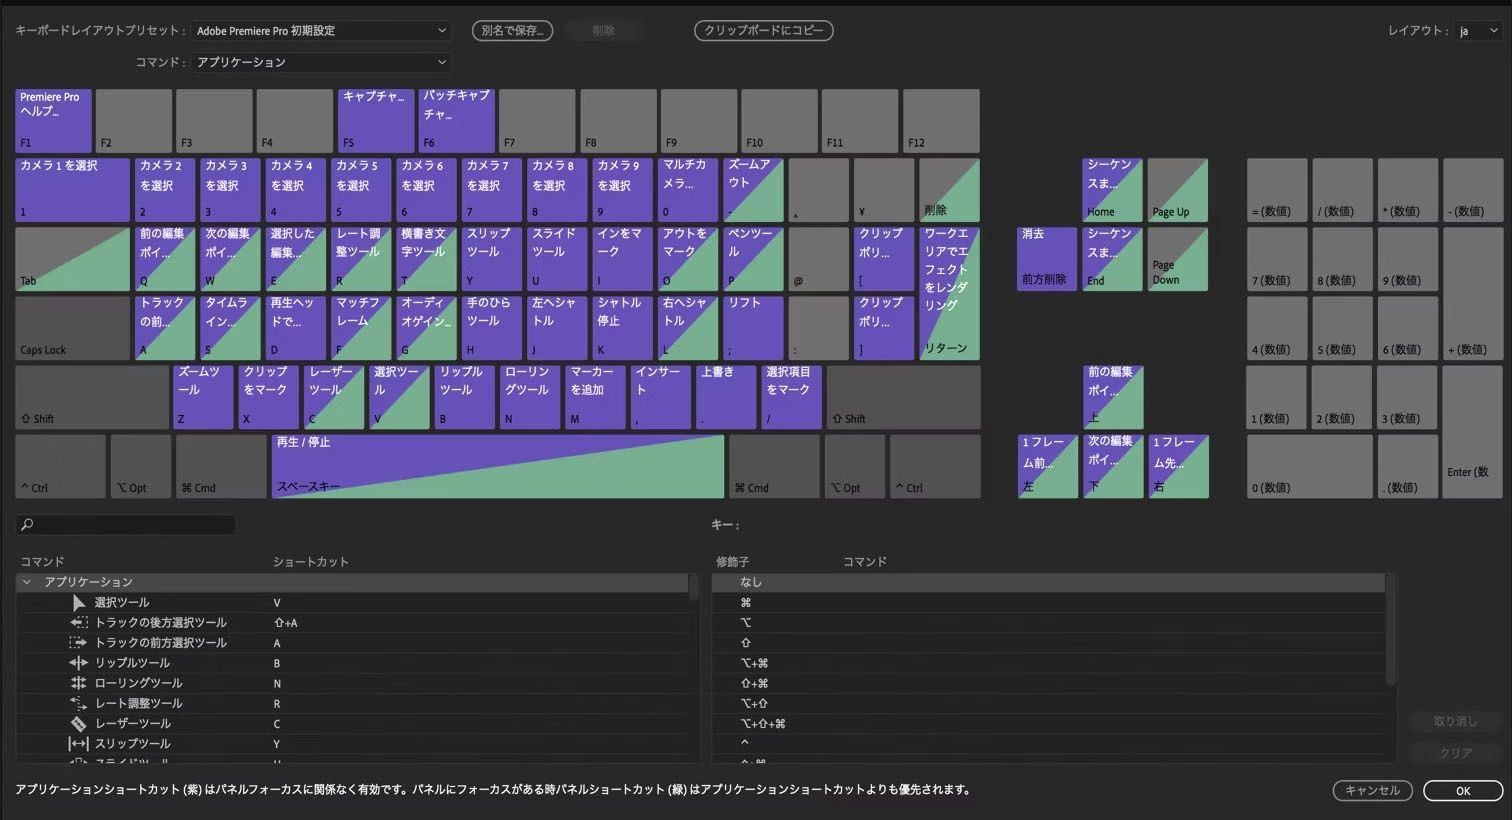
Task: Click the space bar key labeled 再生 / 停止
Action: (x=497, y=466)
